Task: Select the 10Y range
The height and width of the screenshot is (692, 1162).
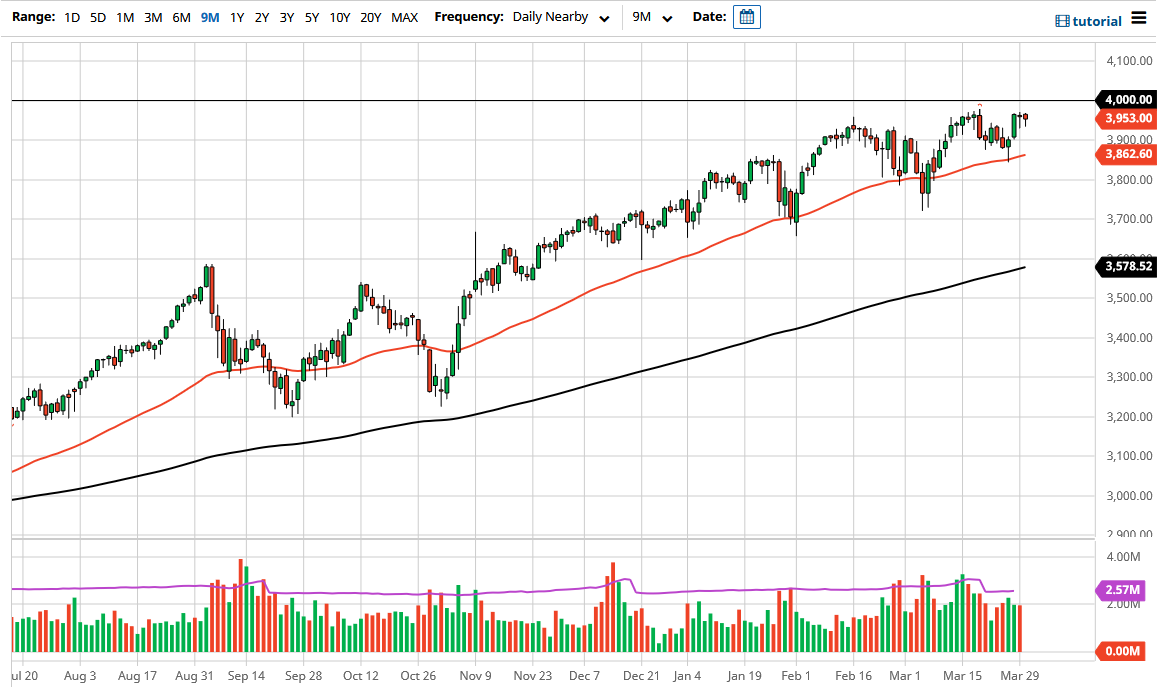Action: [x=340, y=17]
